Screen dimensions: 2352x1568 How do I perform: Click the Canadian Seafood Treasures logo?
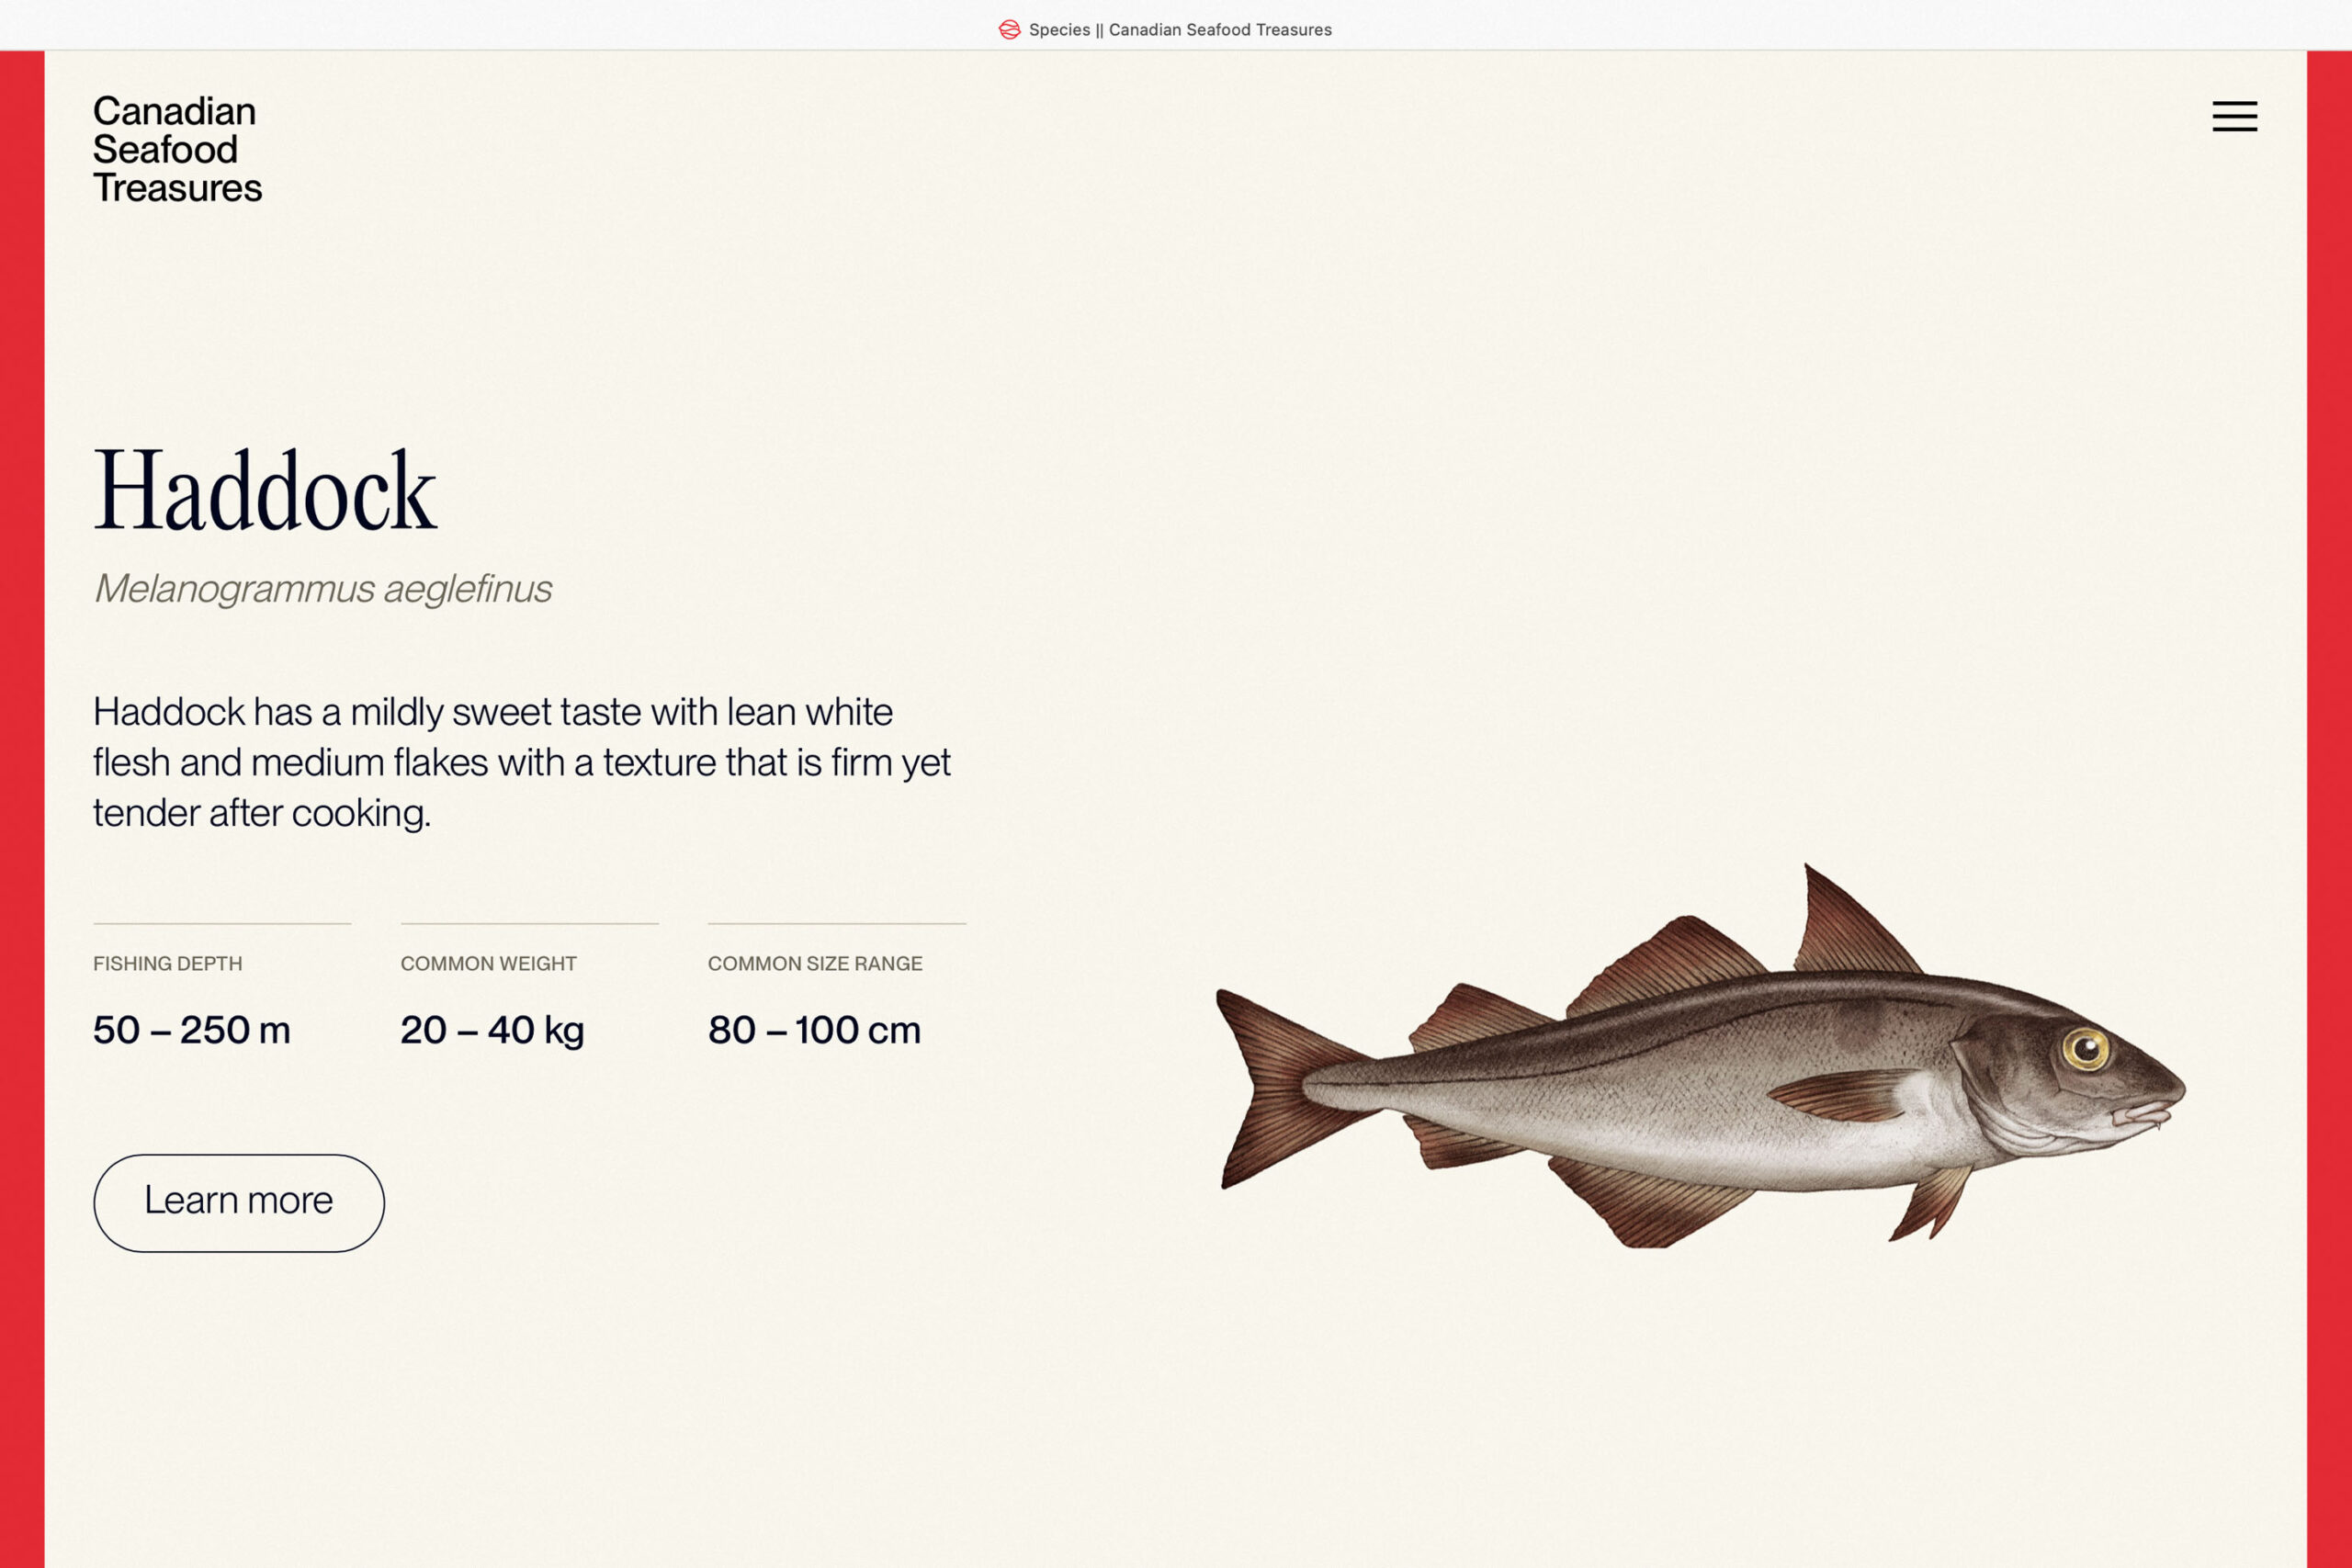(177, 149)
